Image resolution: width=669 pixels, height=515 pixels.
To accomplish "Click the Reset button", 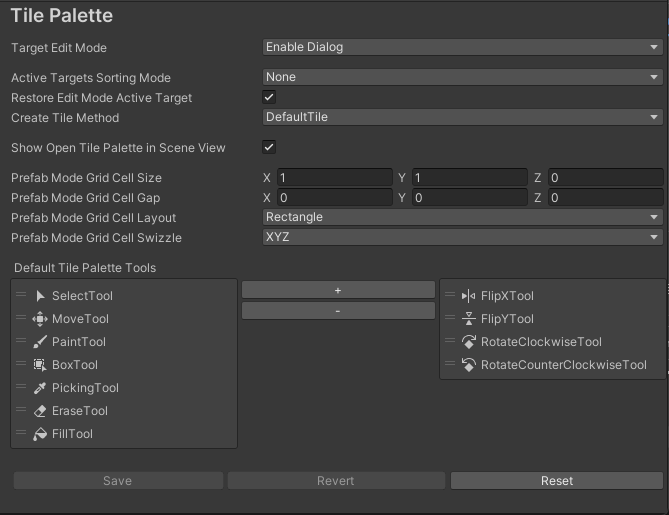I will coord(556,481).
